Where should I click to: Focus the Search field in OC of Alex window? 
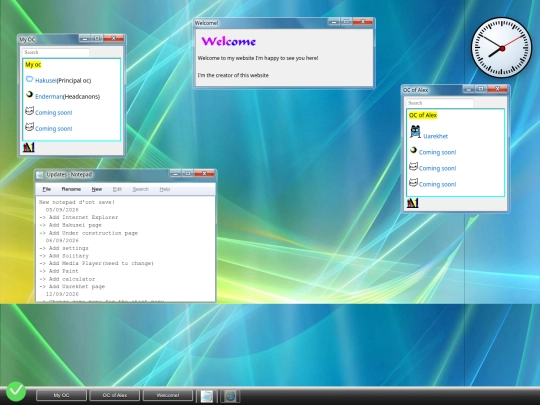439,103
